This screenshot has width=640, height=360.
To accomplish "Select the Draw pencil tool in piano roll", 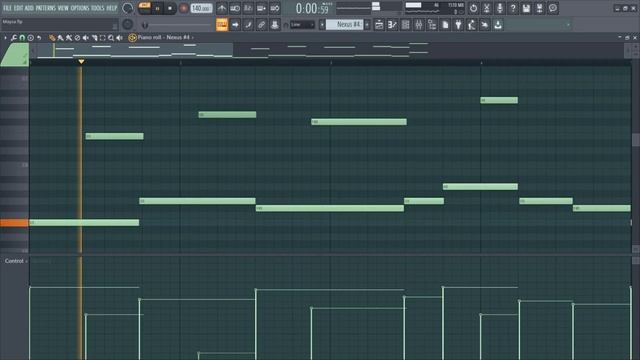I will tap(52, 38).
